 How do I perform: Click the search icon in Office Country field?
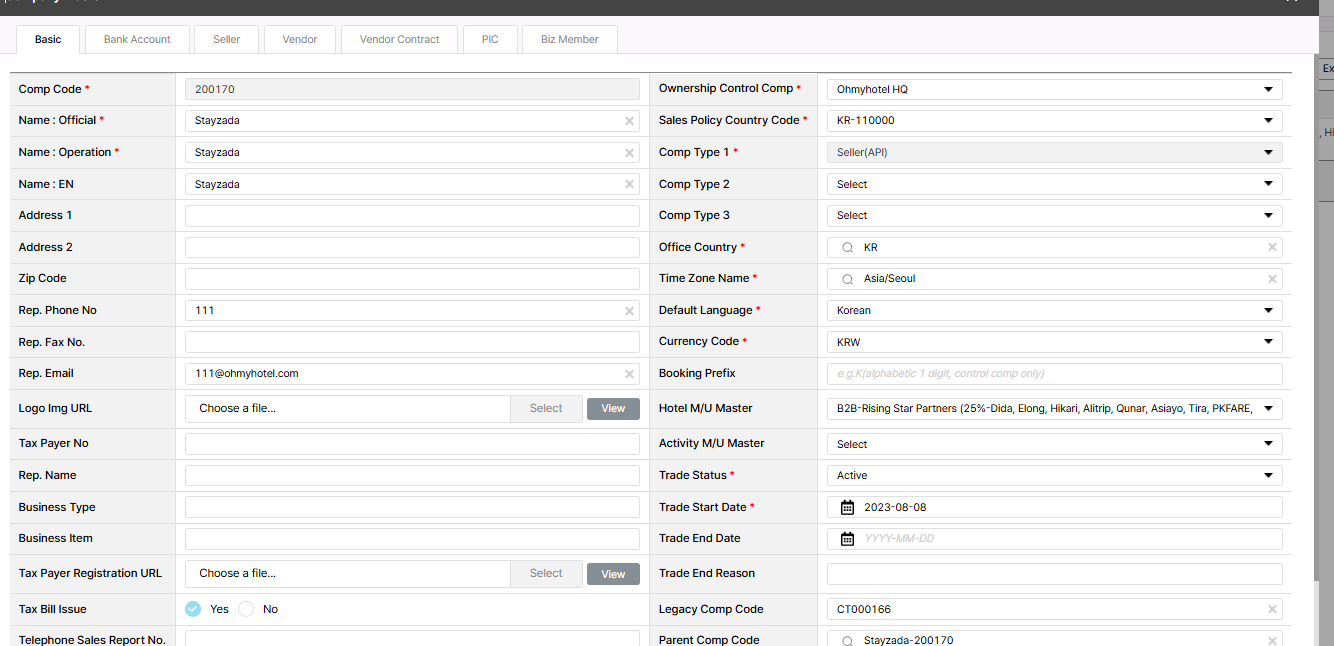tap(847, 247)
